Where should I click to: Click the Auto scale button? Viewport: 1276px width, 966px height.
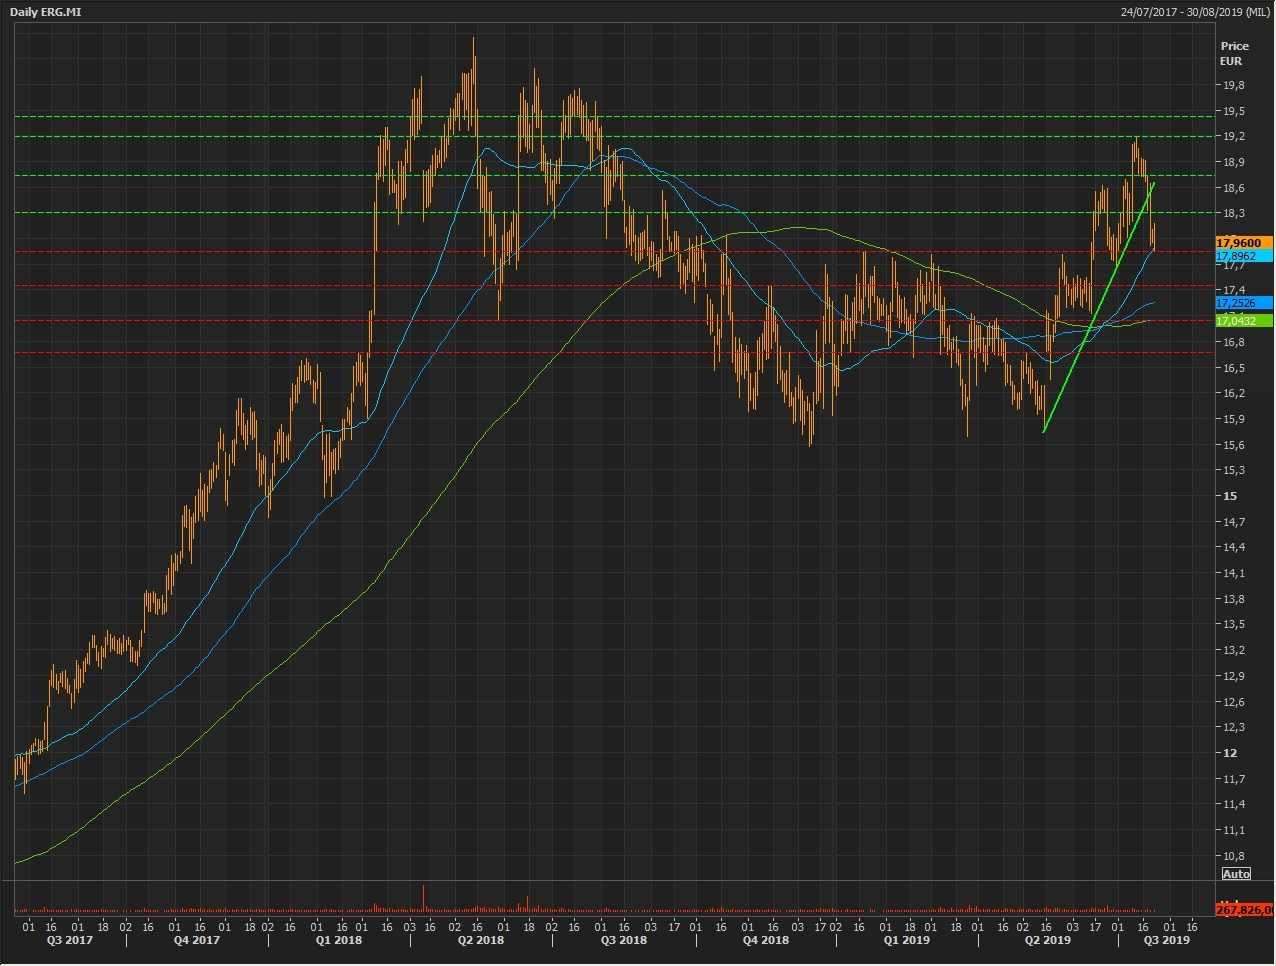[1236, 874]
